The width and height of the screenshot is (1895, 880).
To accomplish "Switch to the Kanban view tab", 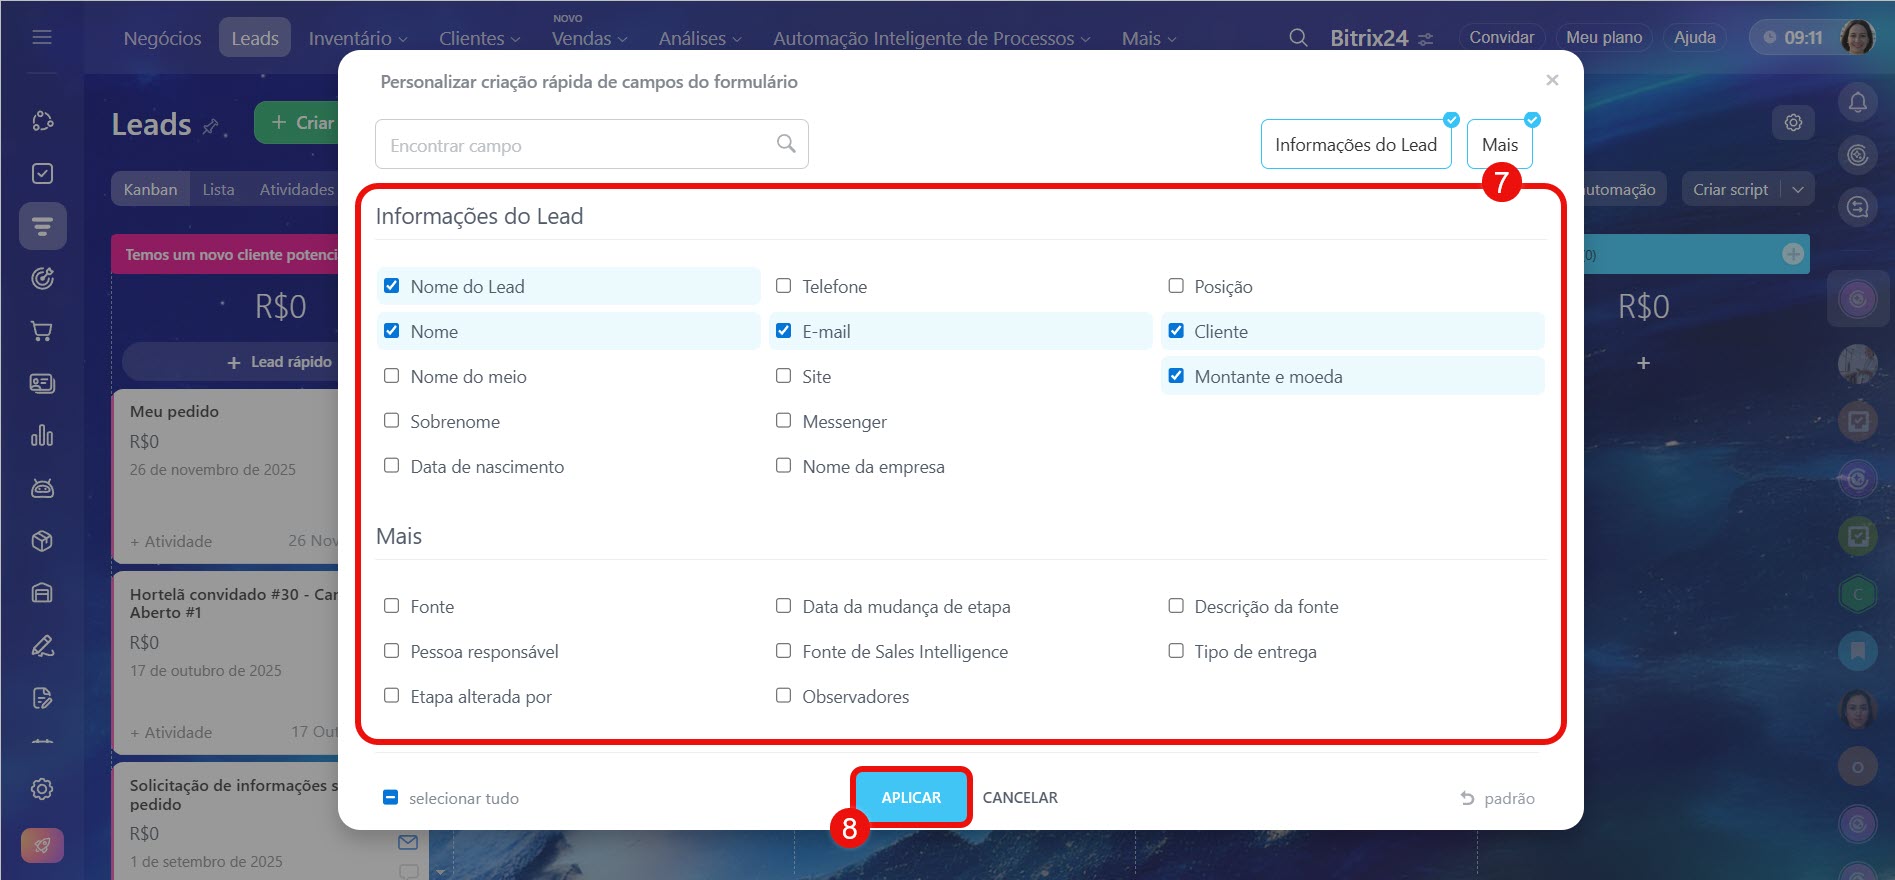I will [x=150, y=190].
